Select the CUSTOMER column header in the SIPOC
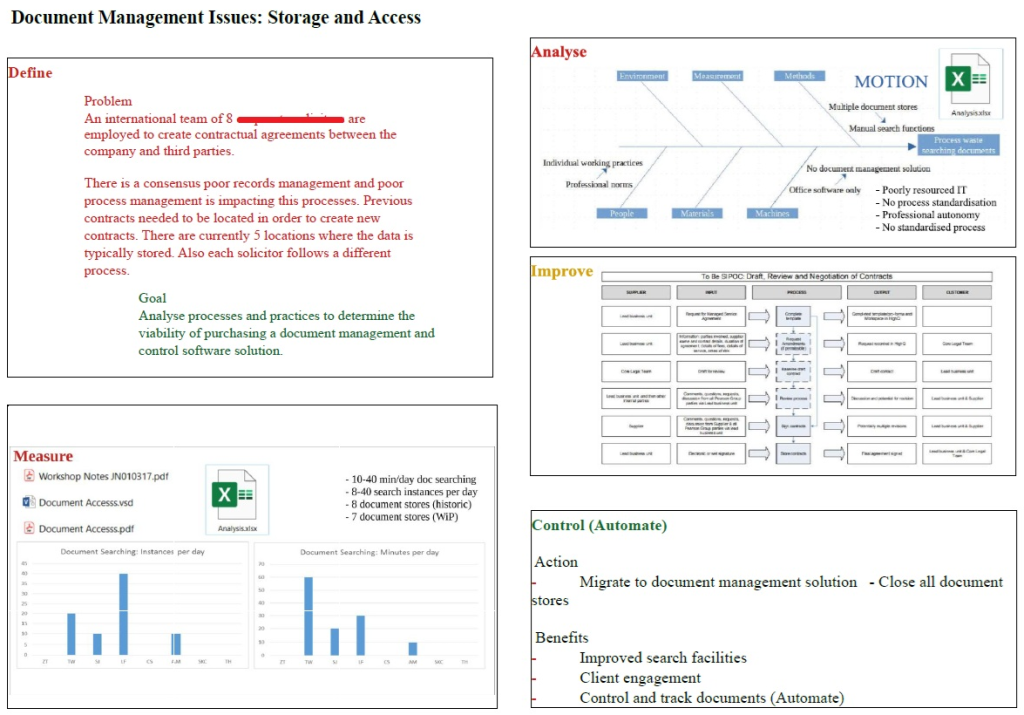 (957, 293)
